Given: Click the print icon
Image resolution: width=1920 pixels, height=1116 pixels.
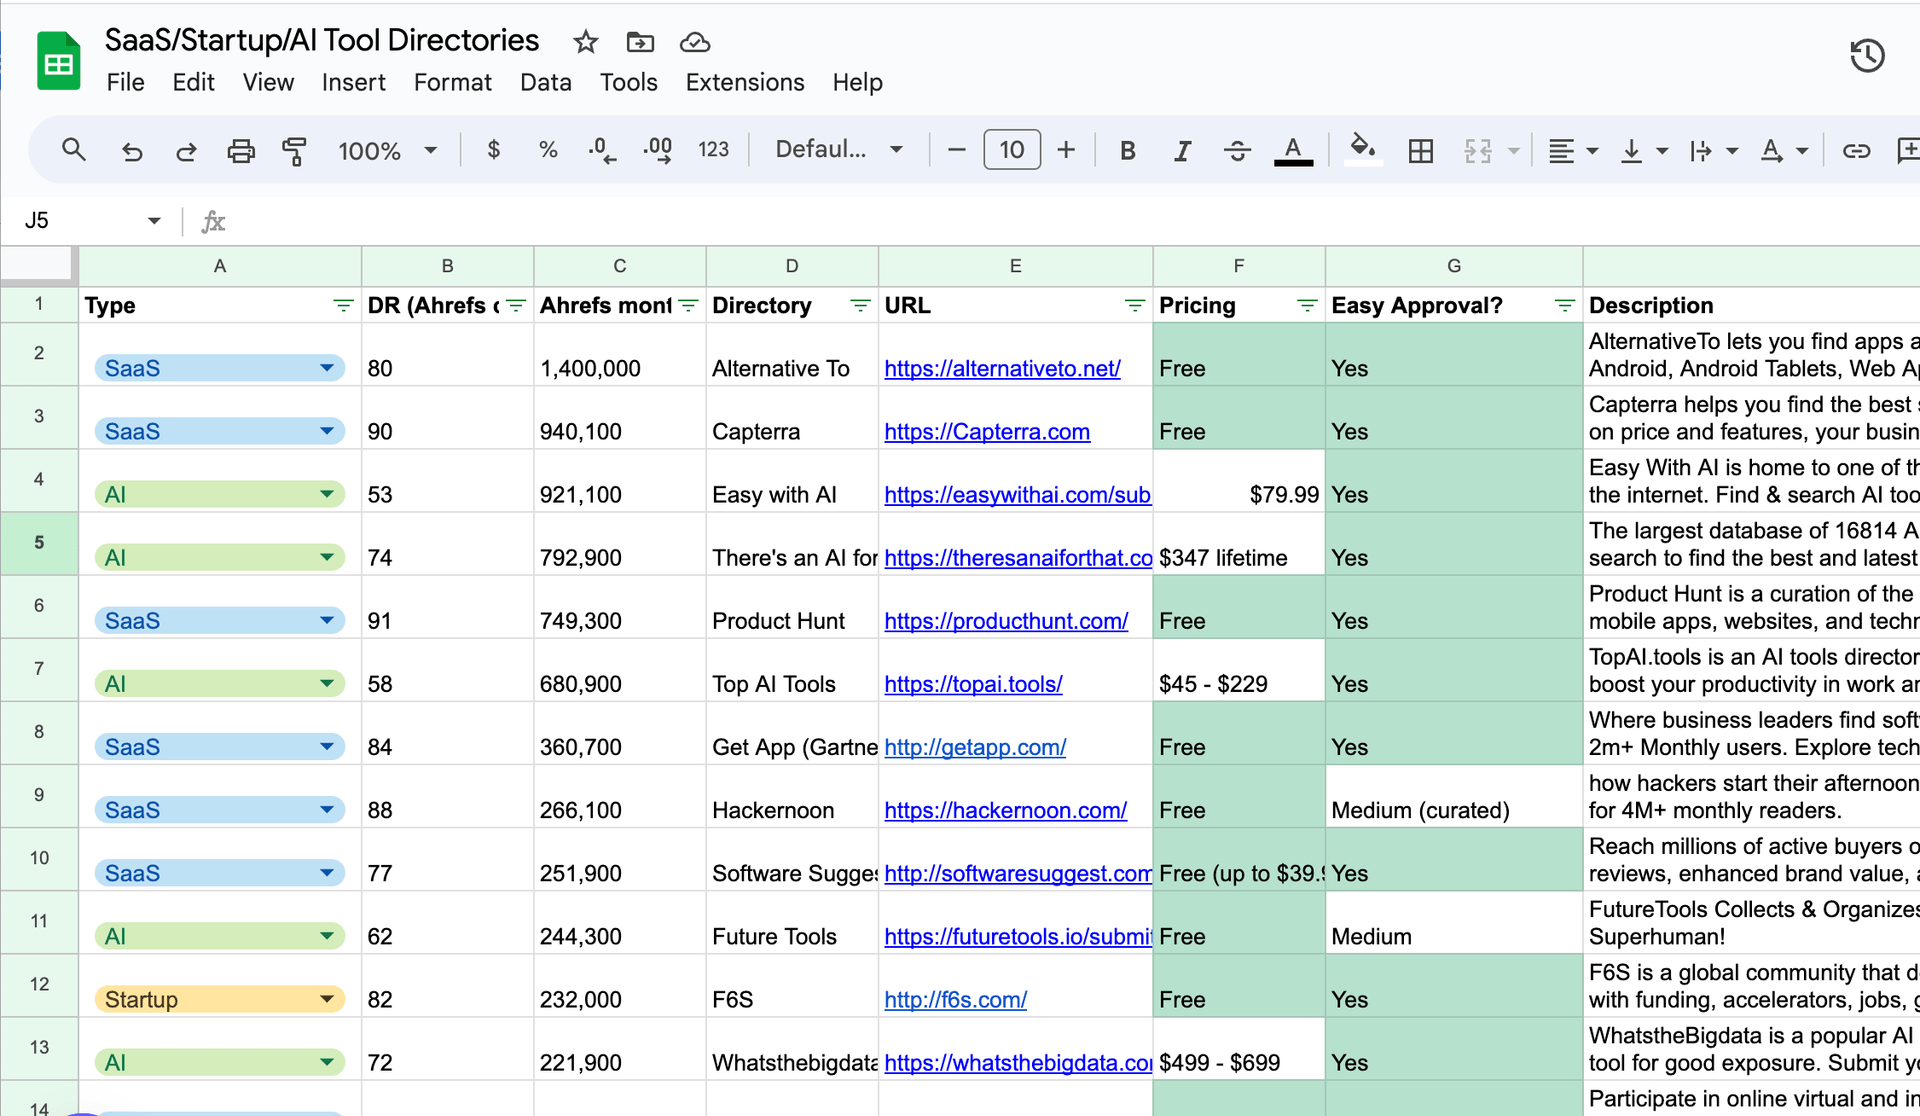Looking at the screenshot, I should point(240,151).
